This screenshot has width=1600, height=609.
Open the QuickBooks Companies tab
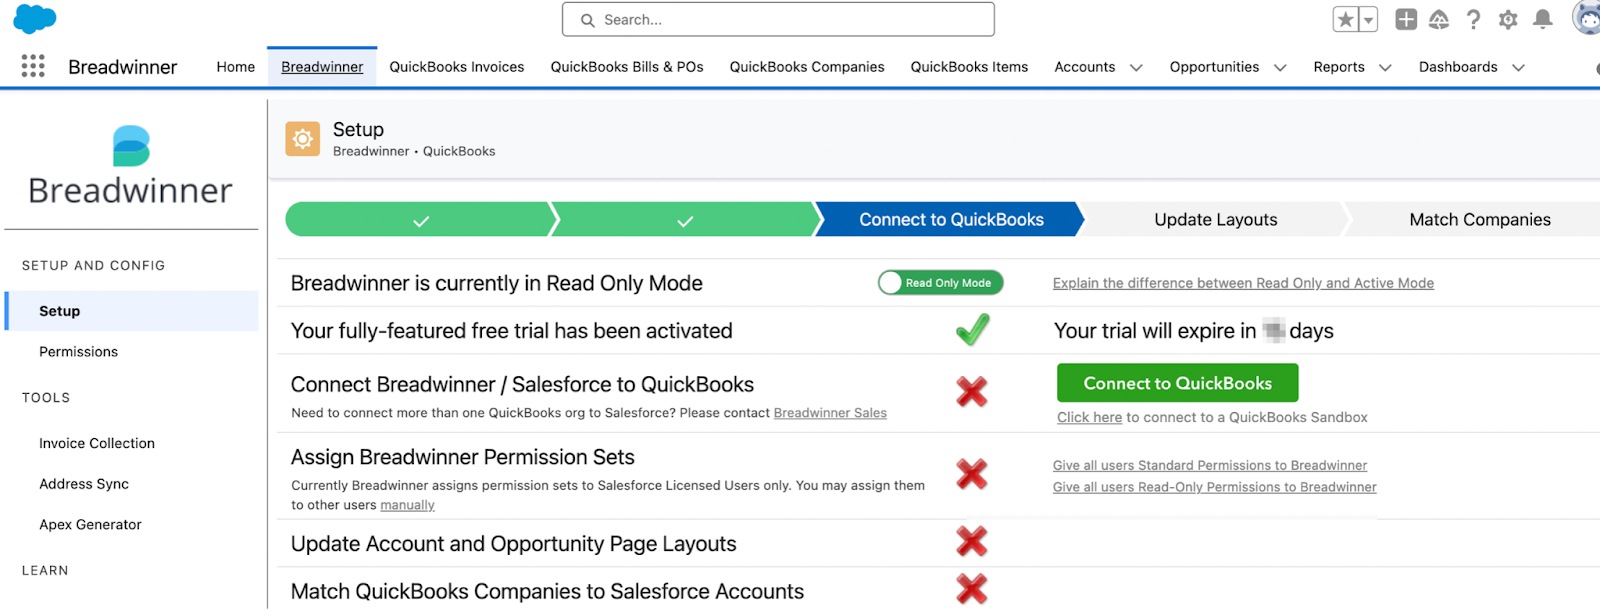(807, 67)
